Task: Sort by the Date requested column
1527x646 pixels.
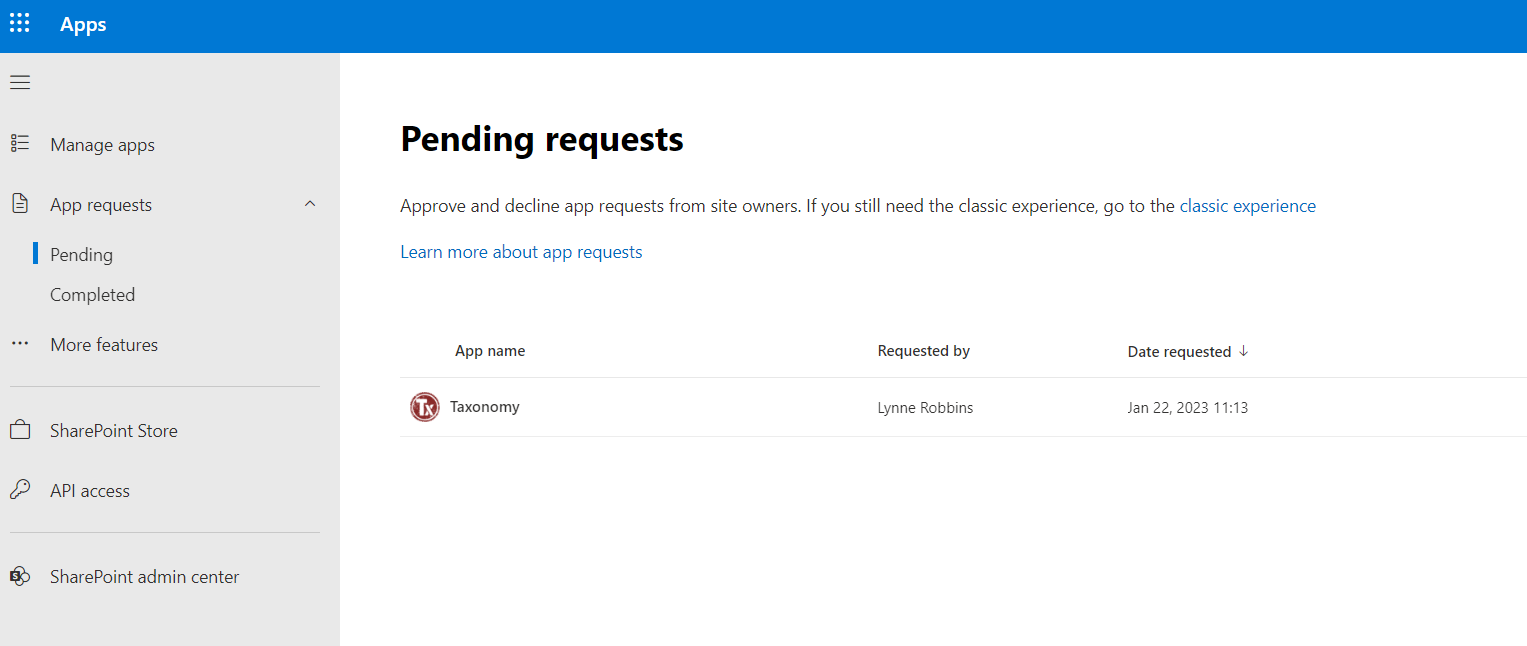Action: [1179, 352]
